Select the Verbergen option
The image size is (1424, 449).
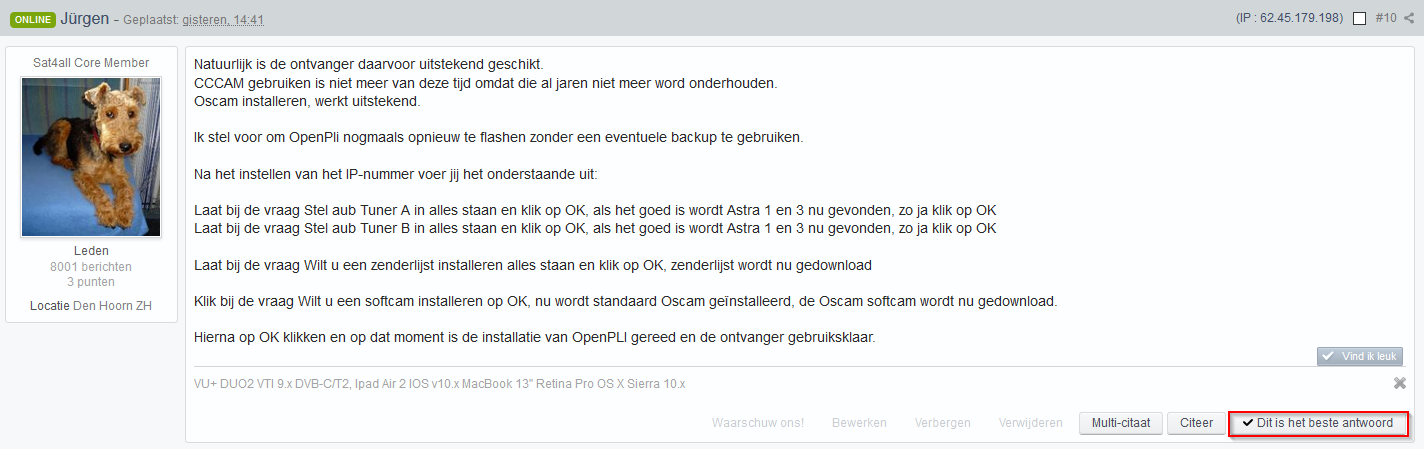942,423
